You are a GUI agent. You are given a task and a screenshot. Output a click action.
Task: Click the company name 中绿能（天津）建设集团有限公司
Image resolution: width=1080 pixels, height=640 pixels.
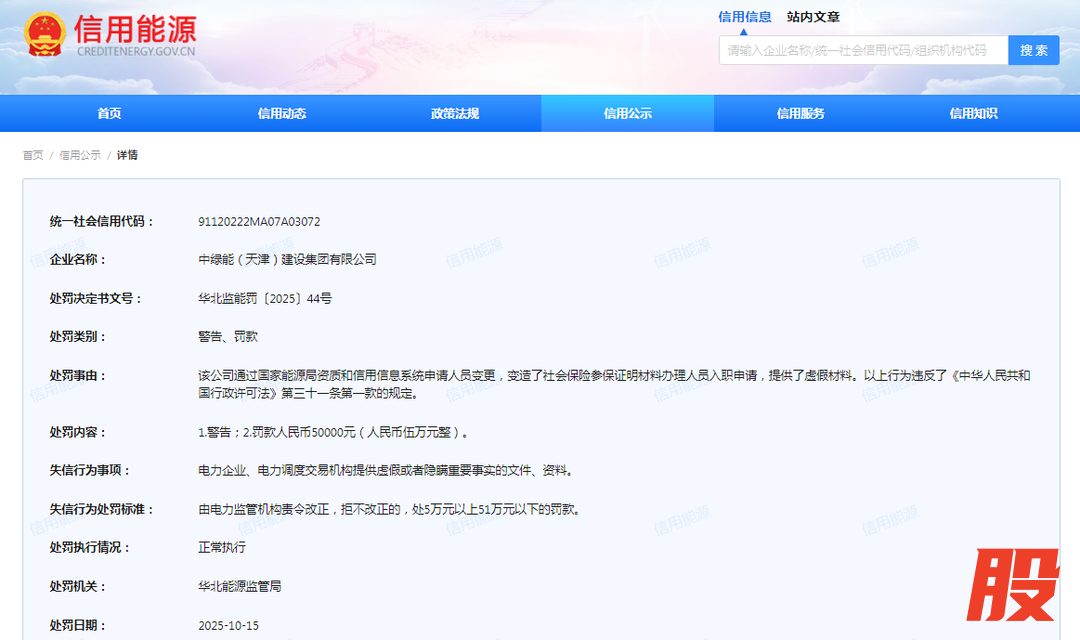tap(287, 260)
